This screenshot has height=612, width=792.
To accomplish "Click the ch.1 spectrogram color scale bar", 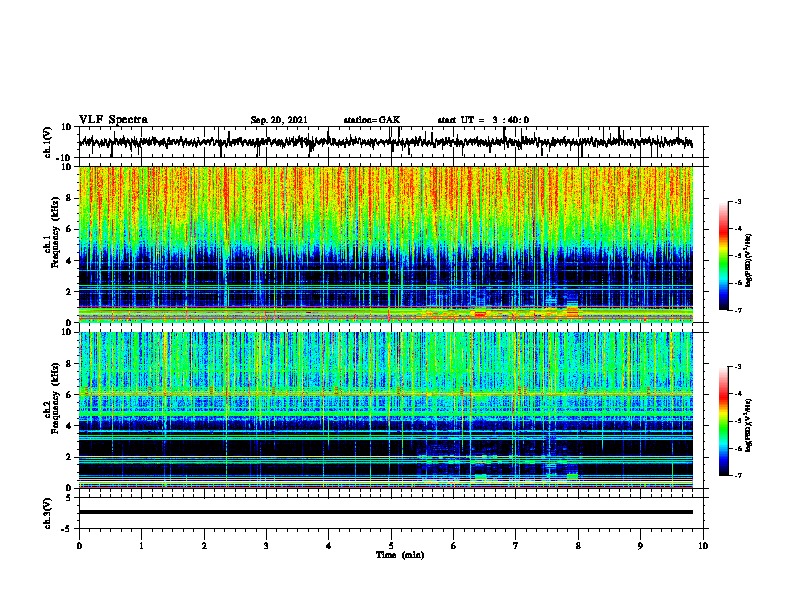I will coord(724,256).
